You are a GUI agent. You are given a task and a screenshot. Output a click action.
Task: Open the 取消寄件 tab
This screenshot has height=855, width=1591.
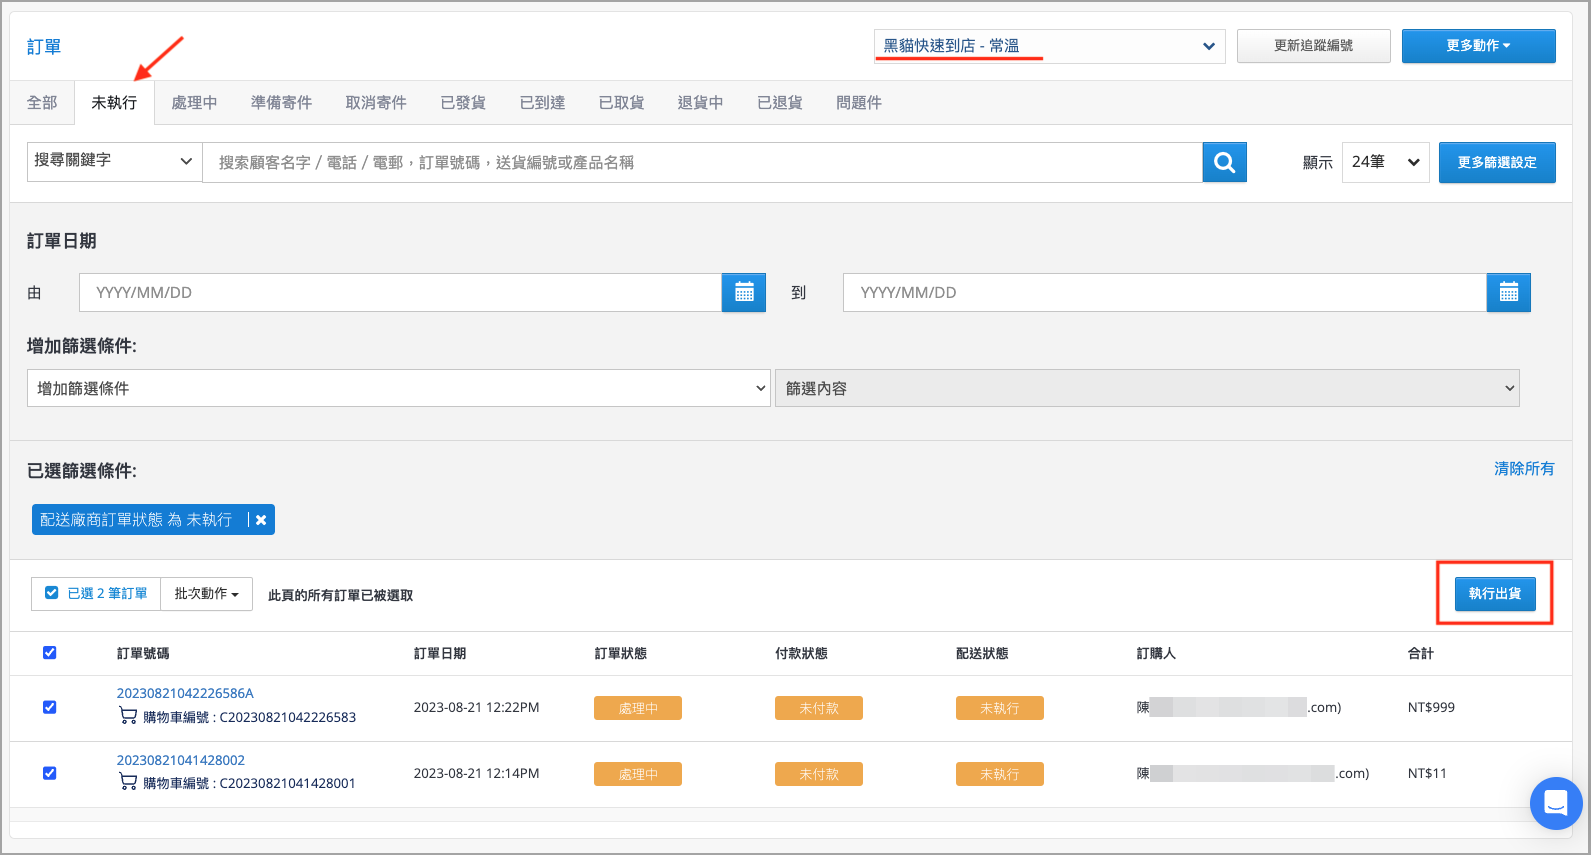click(x=376, y=103)
